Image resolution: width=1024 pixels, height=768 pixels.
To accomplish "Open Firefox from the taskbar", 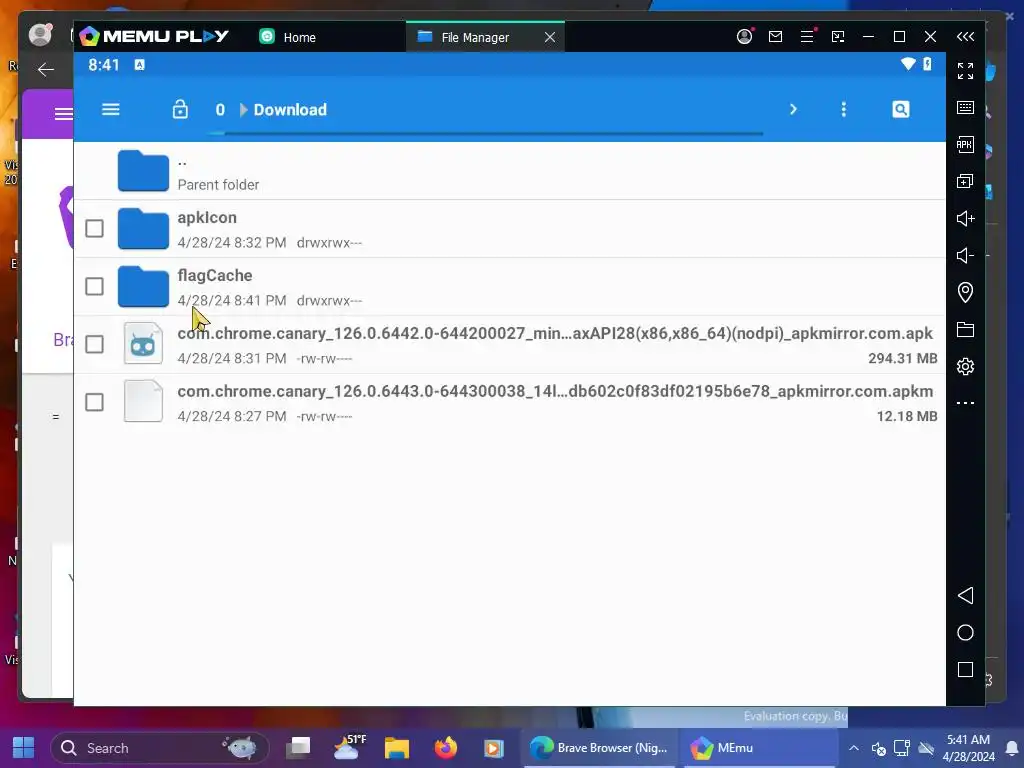I will coord(446,748).
